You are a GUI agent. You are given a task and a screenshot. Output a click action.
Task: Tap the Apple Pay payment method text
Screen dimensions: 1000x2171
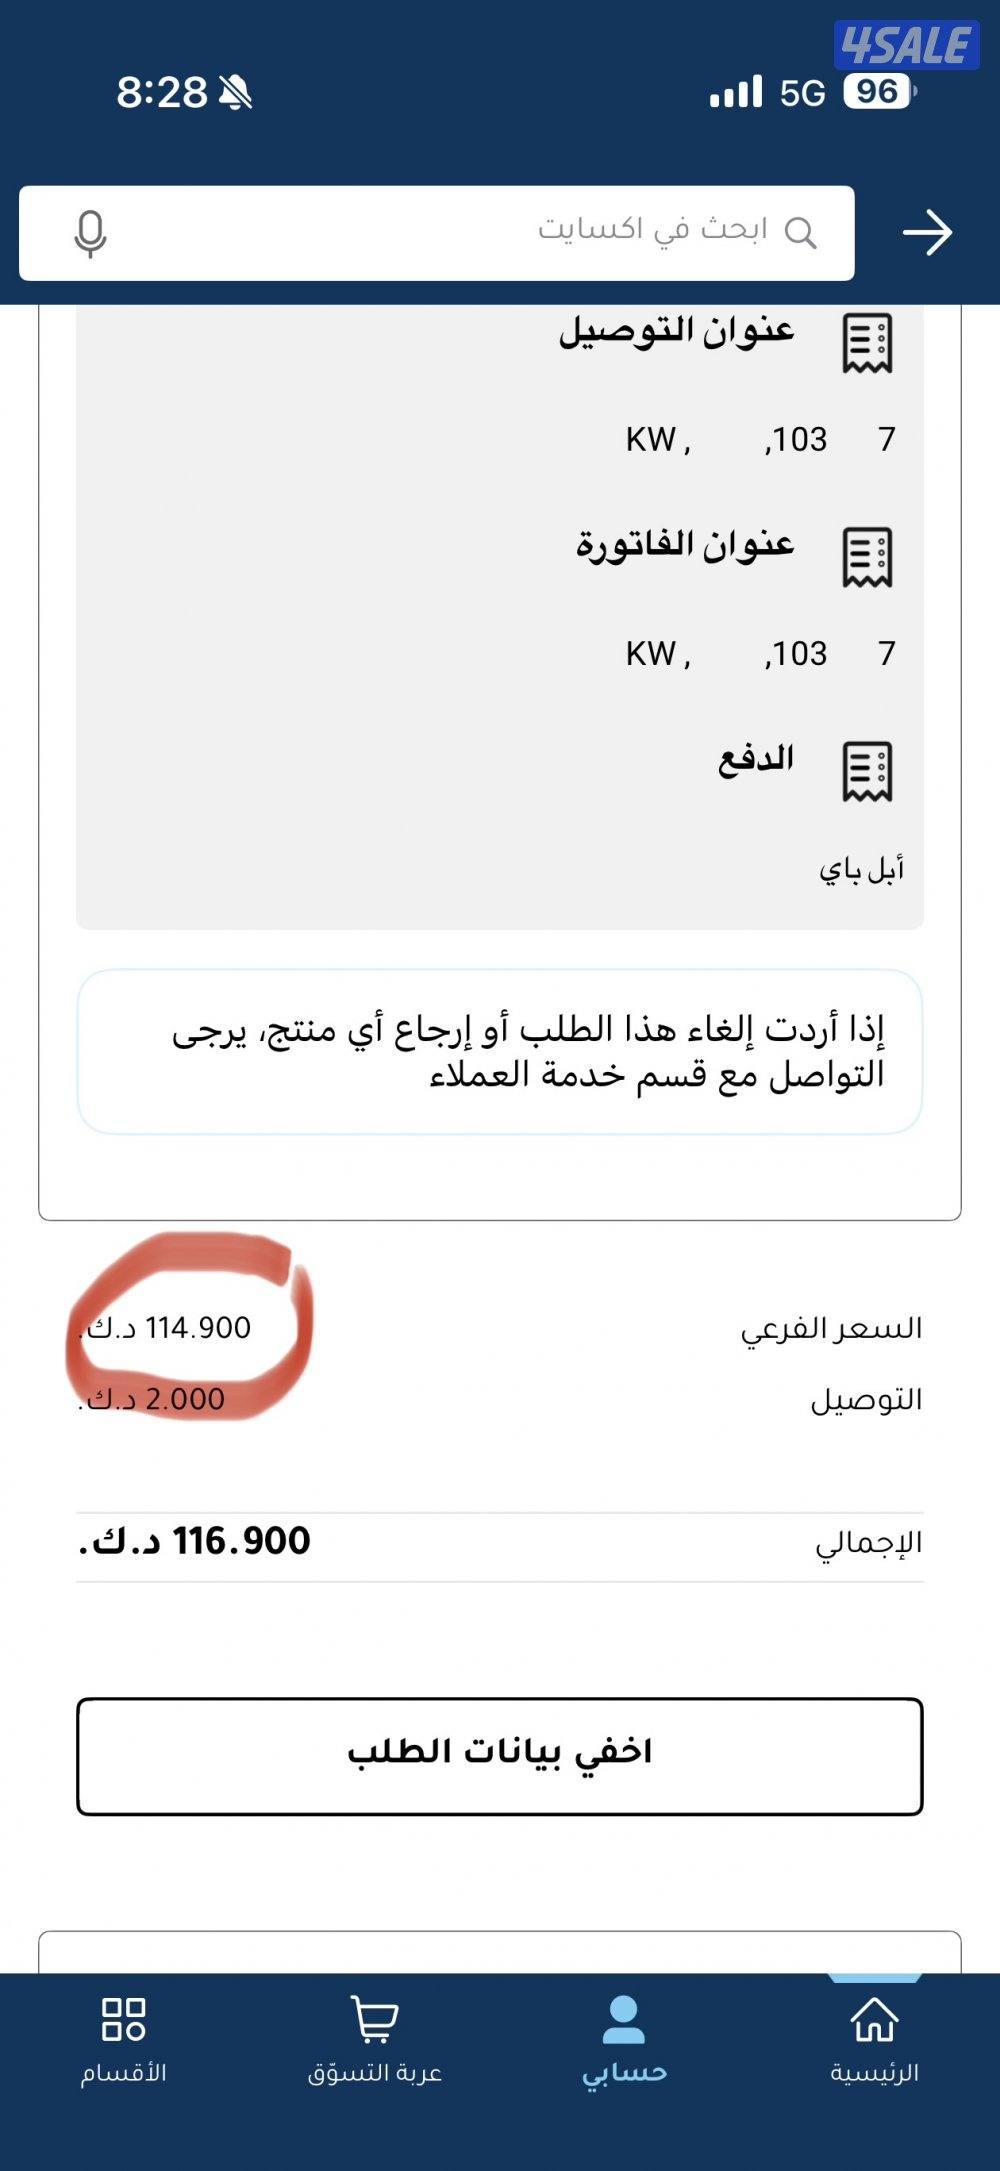click(861, 869)
